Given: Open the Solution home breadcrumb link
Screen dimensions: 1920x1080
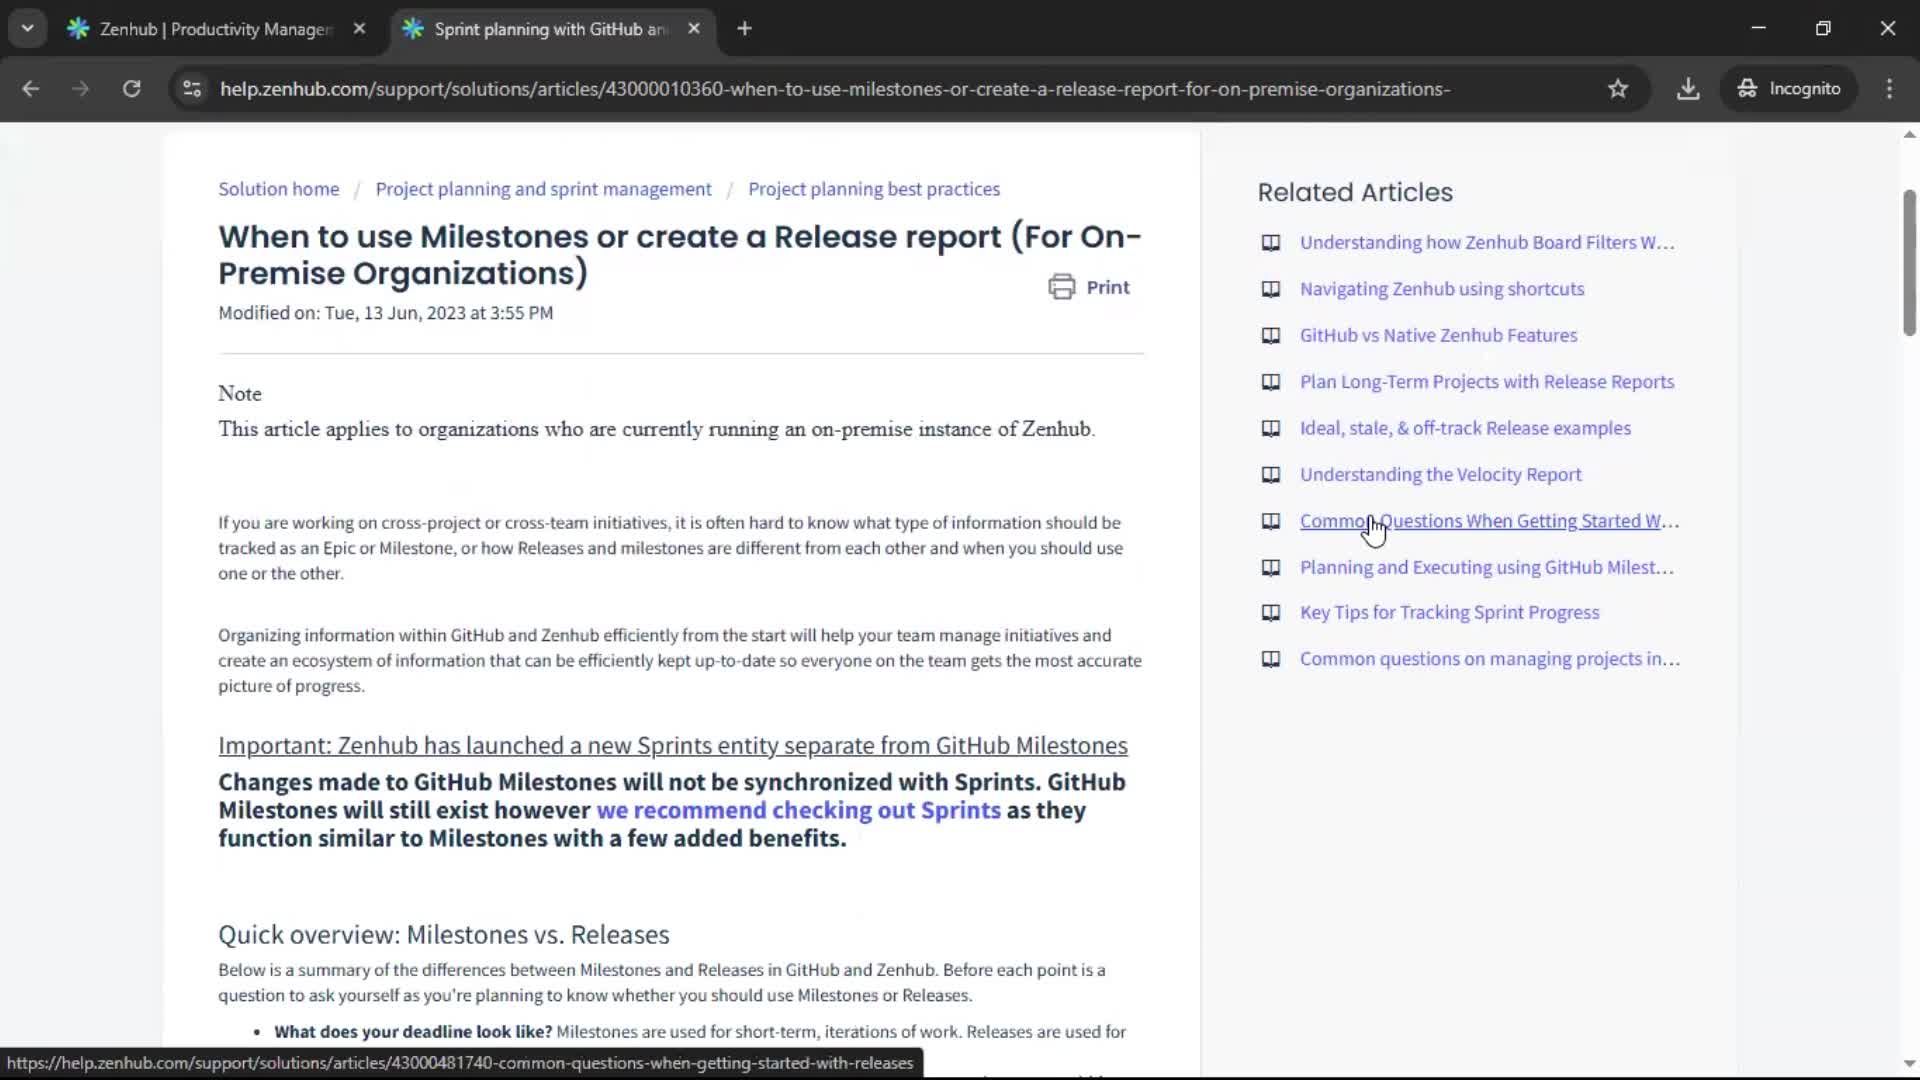Looking at the screenshot, I should 278,188.
